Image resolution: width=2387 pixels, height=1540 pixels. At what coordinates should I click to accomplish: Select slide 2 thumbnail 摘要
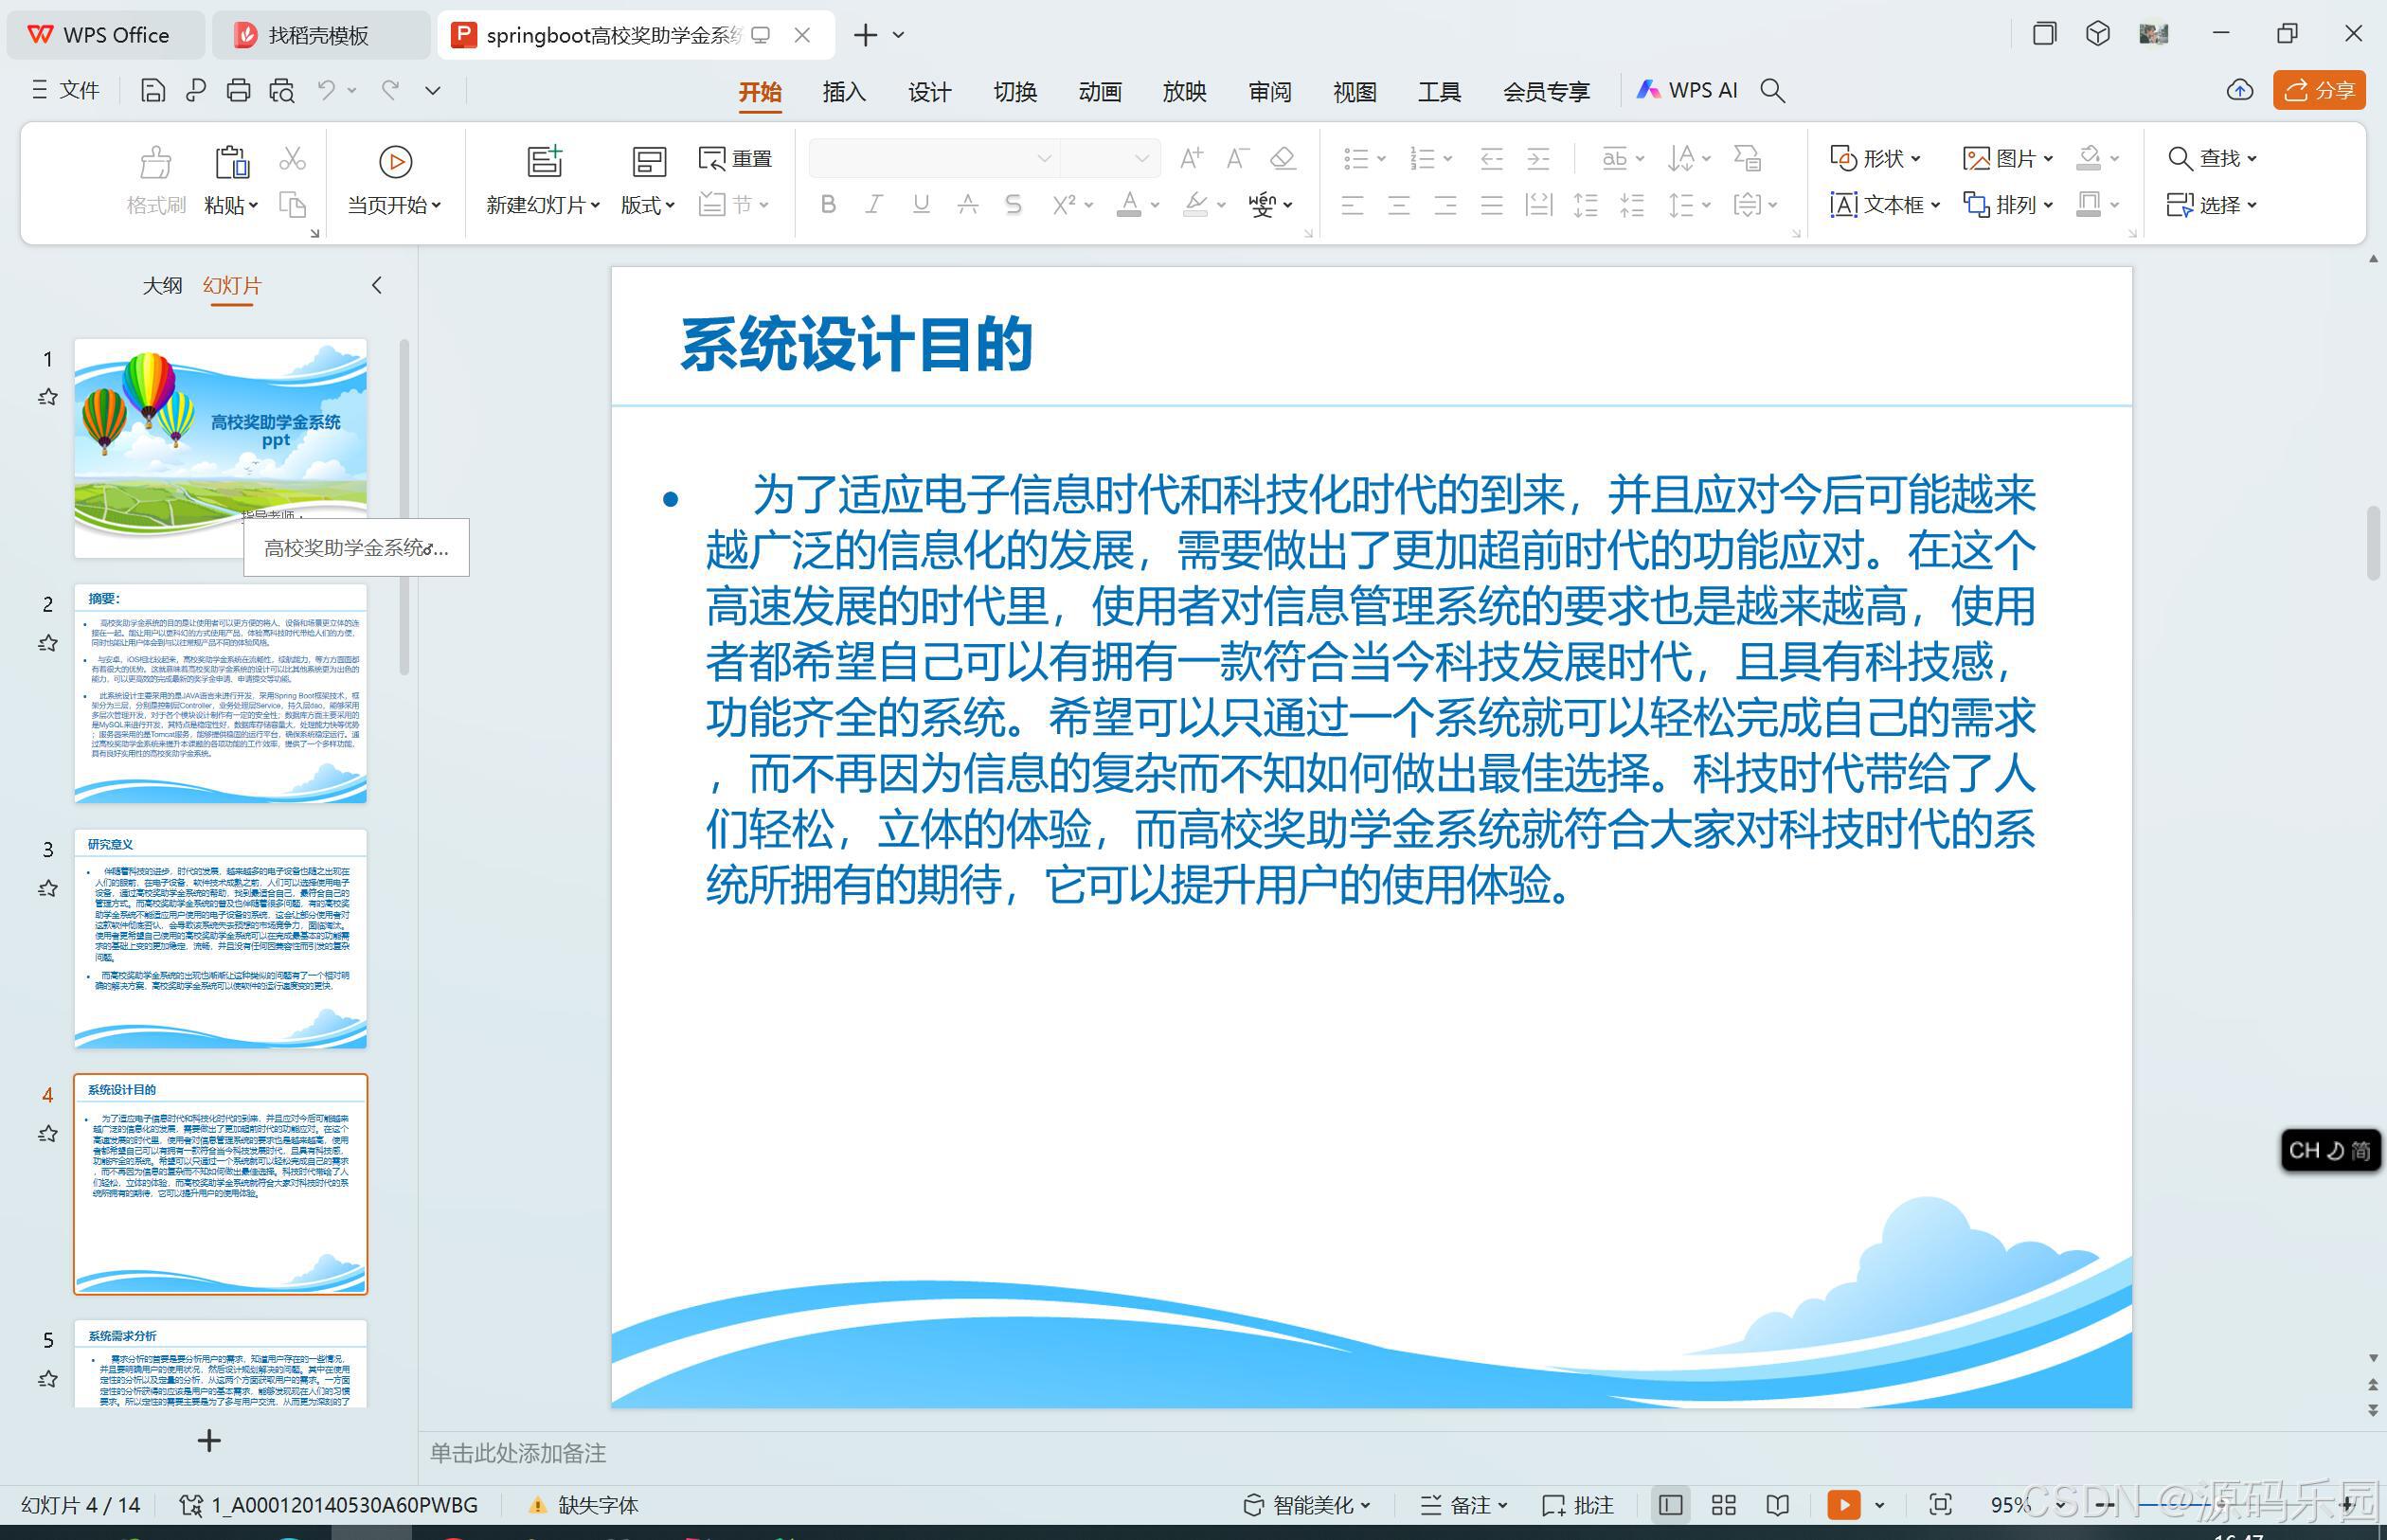point(220,693)
